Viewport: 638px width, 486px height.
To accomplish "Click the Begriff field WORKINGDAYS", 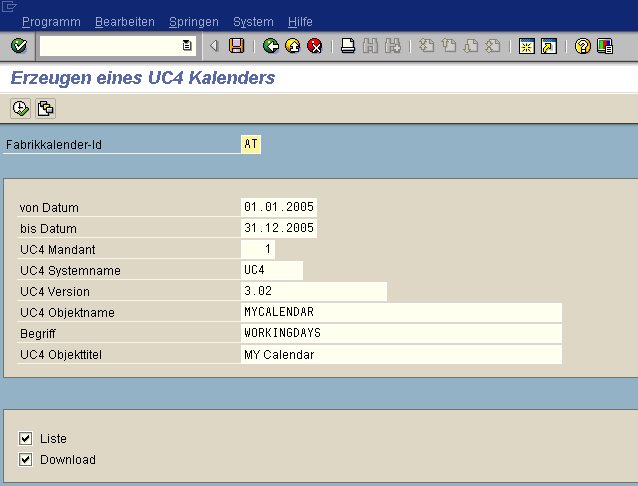I will [401, 333].
